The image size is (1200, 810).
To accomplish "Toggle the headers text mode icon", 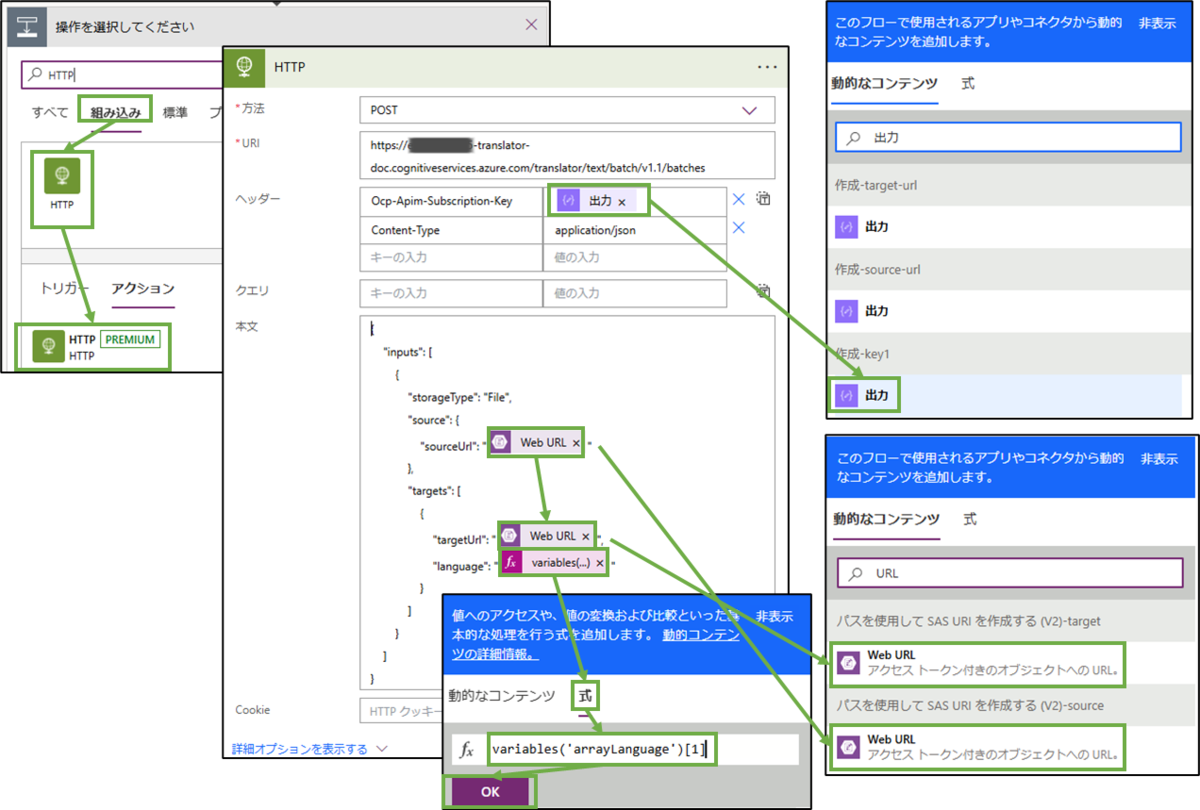I will point(764,199).
